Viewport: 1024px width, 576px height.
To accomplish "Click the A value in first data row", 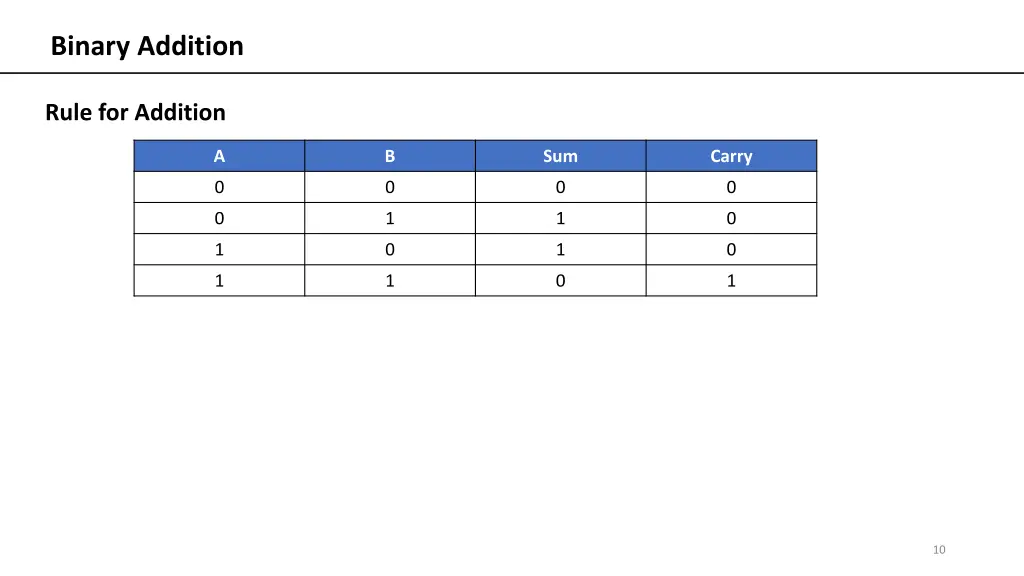I will tap(219, 187).
